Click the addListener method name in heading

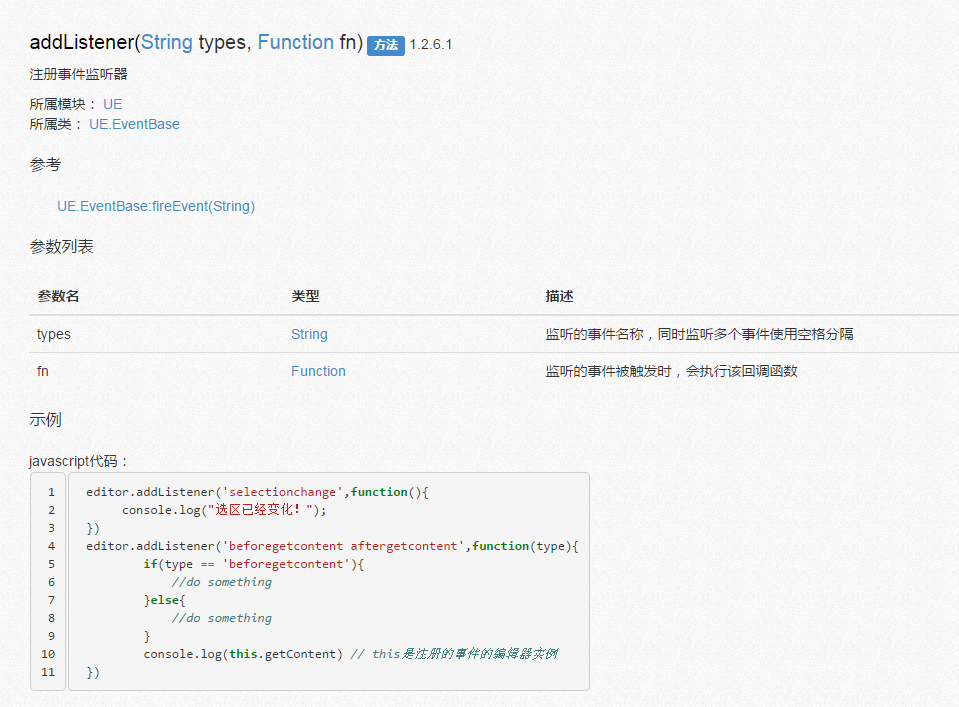pyautogui.click(x=82, y=42)
